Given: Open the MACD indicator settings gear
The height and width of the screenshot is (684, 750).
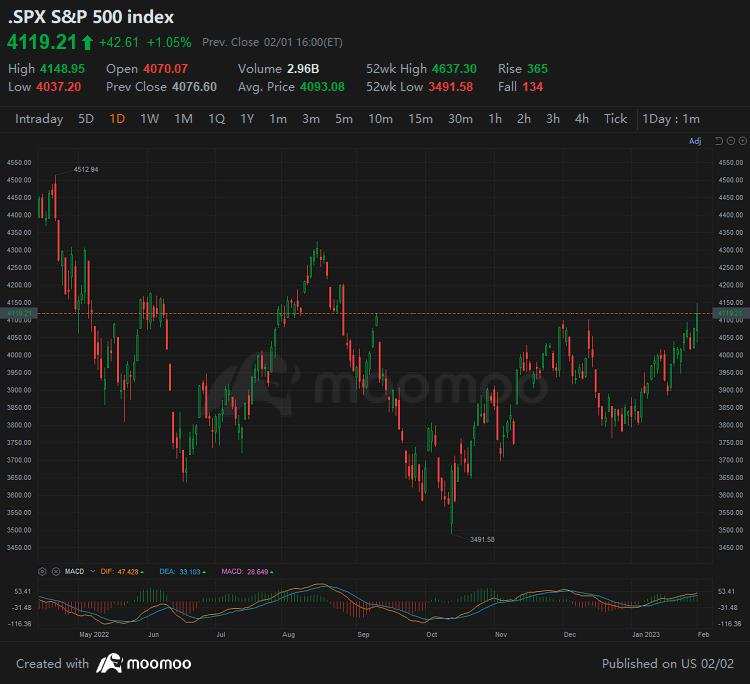Looking at the screenshot, I should pyautogui.click(x=42, y=572).
